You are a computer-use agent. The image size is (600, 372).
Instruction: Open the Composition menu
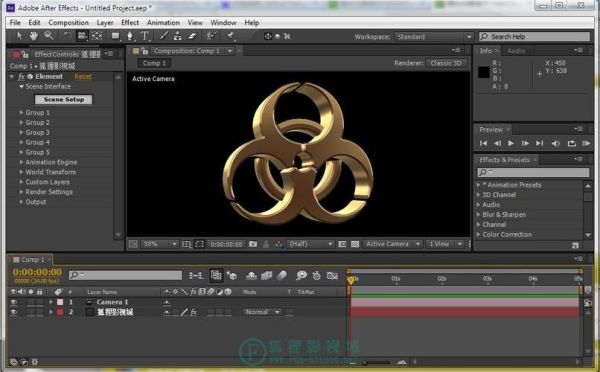tap(68, 23)
